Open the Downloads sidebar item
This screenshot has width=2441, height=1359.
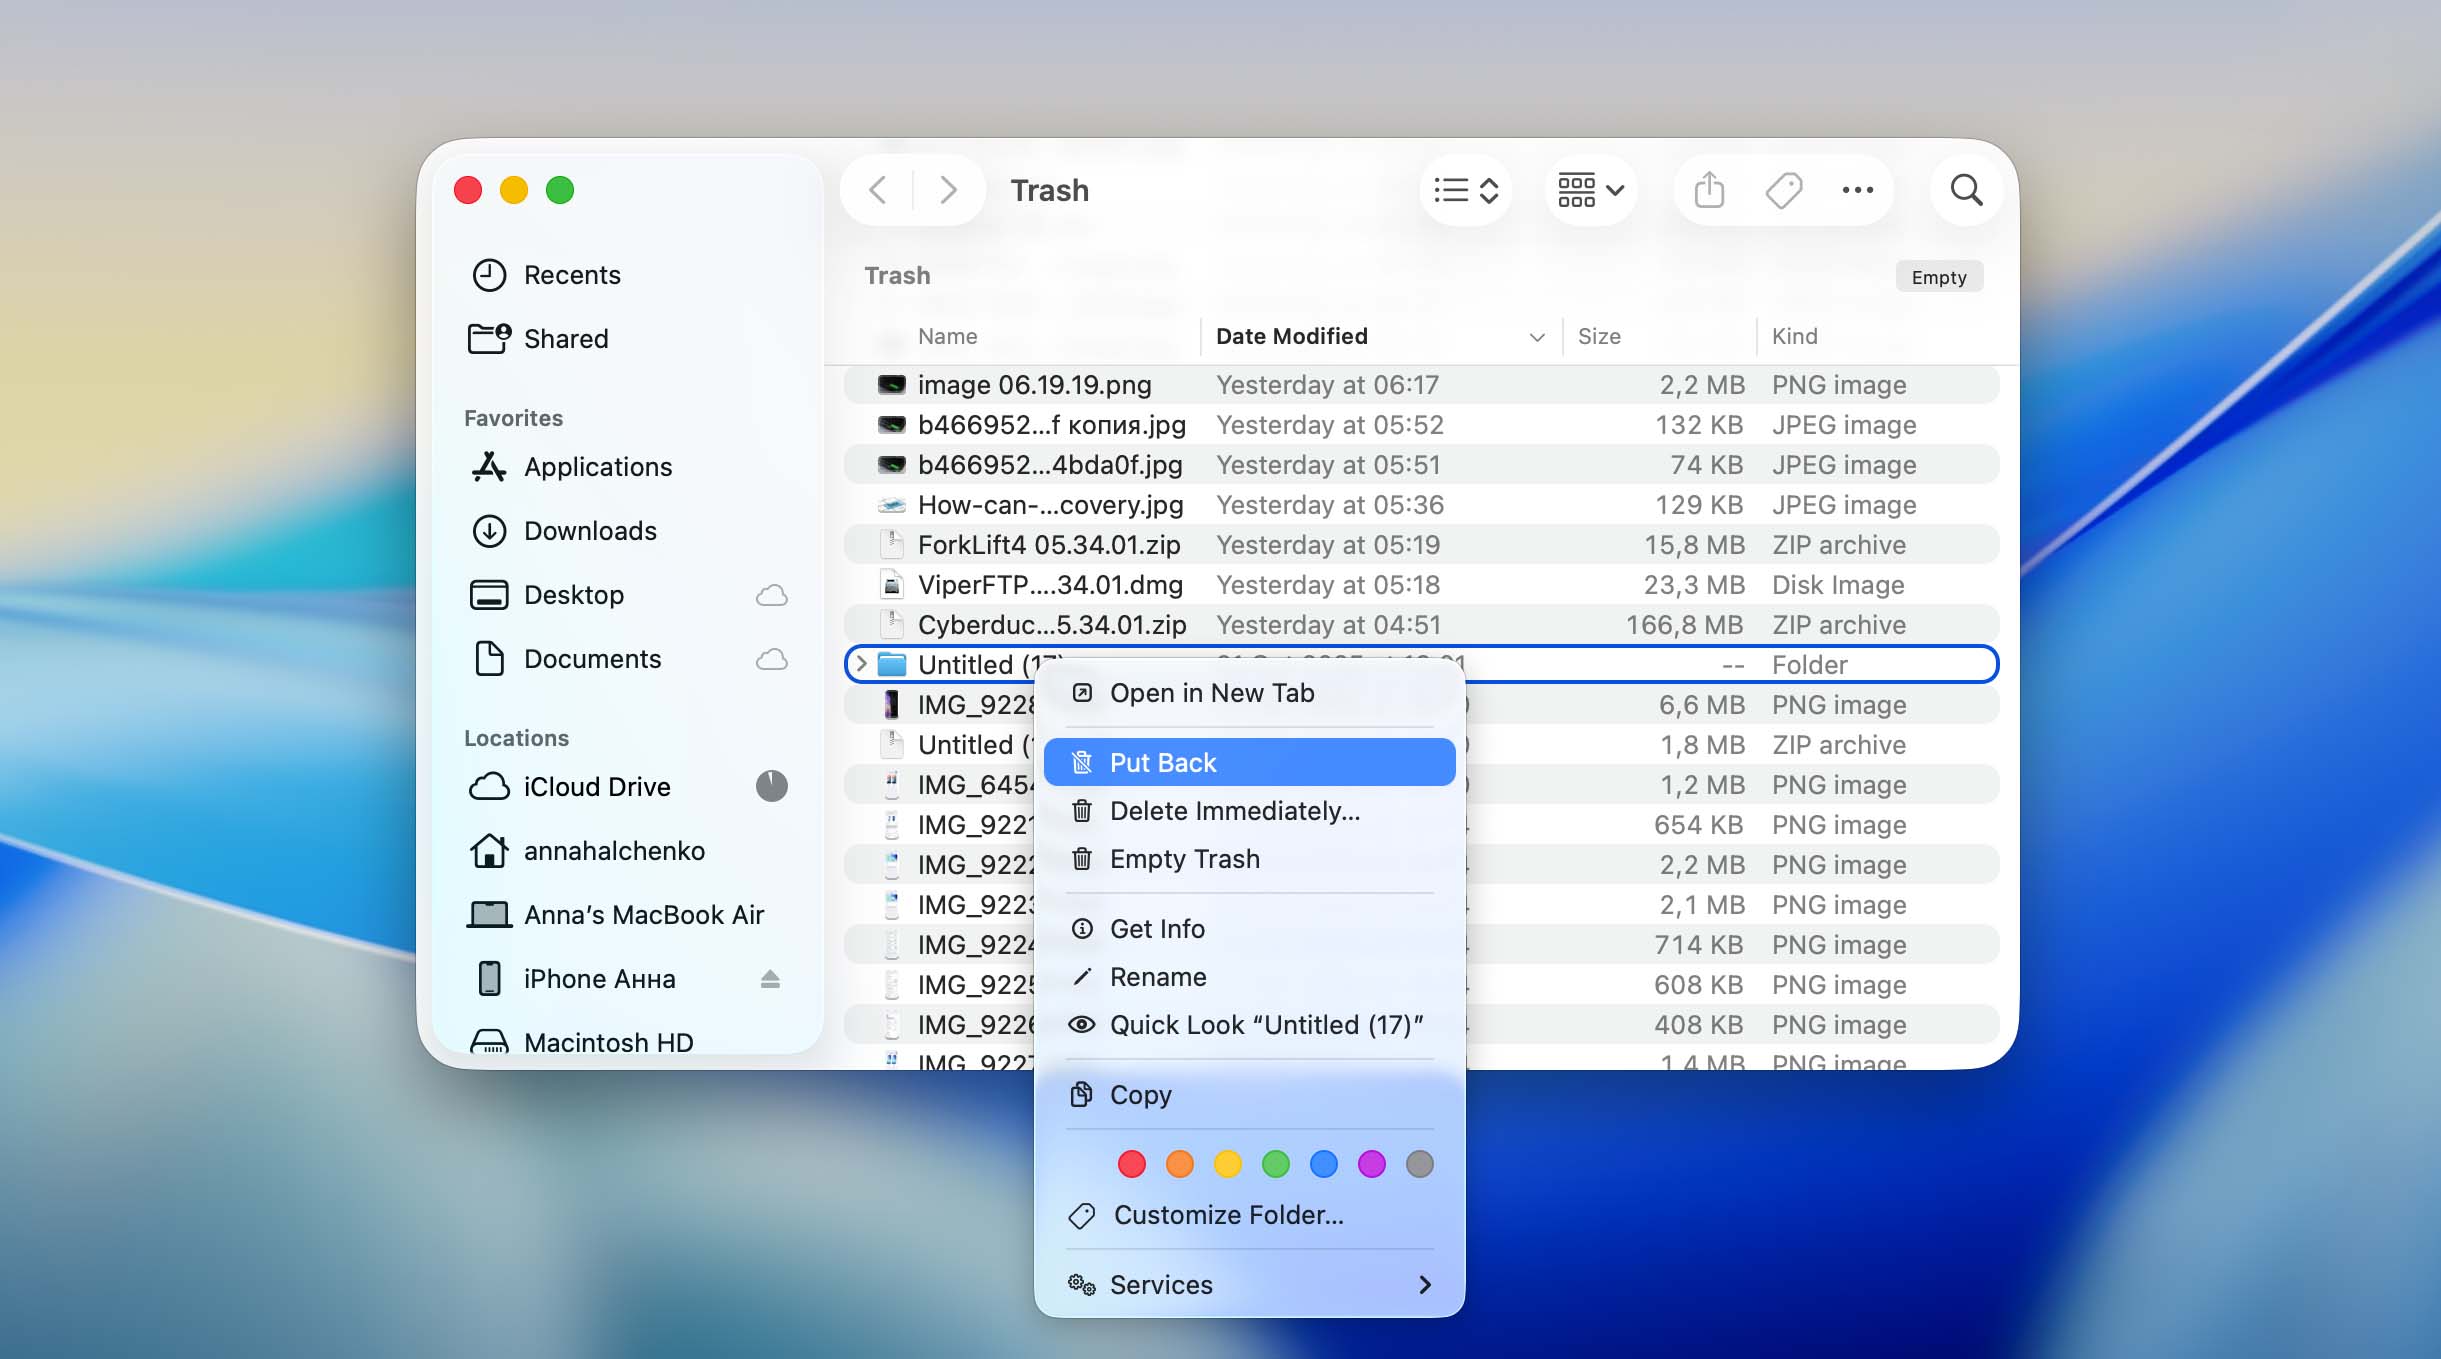pyautogui.click(x=590, y=531)
